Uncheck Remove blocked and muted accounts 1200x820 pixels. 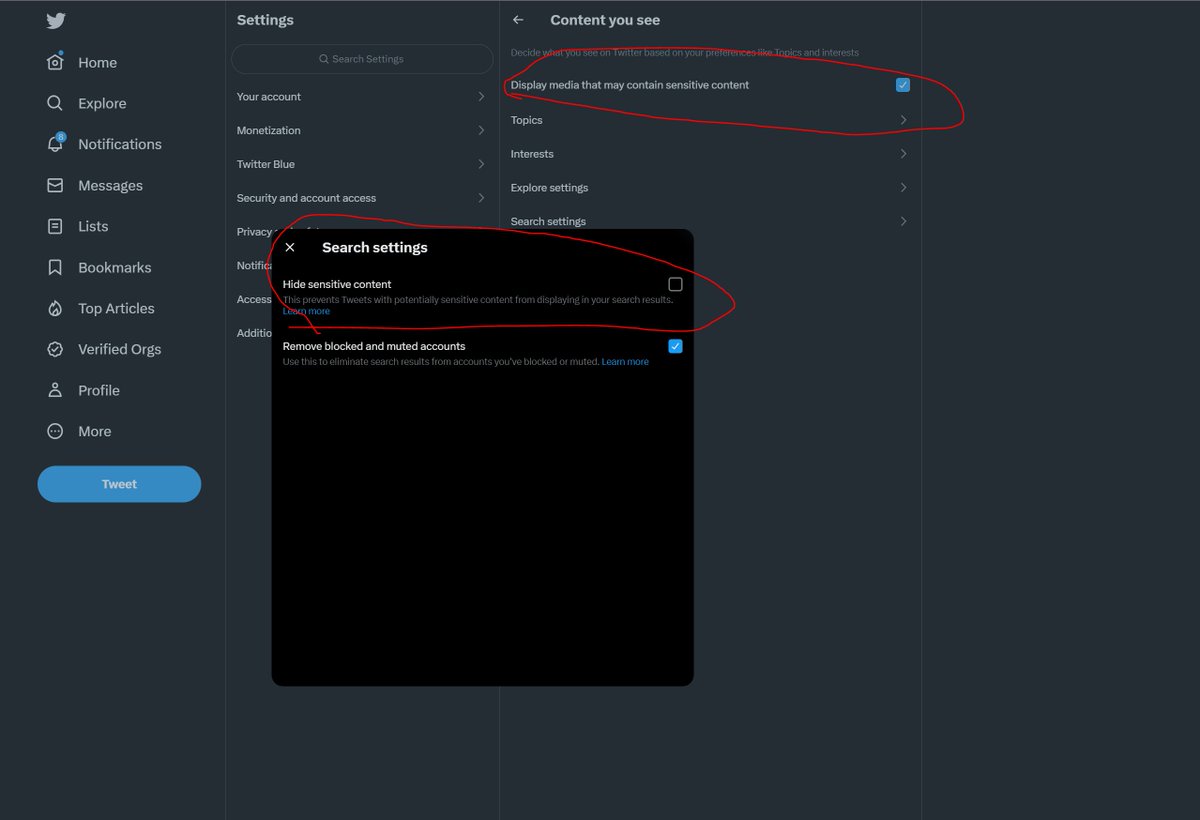pos(675,346)
